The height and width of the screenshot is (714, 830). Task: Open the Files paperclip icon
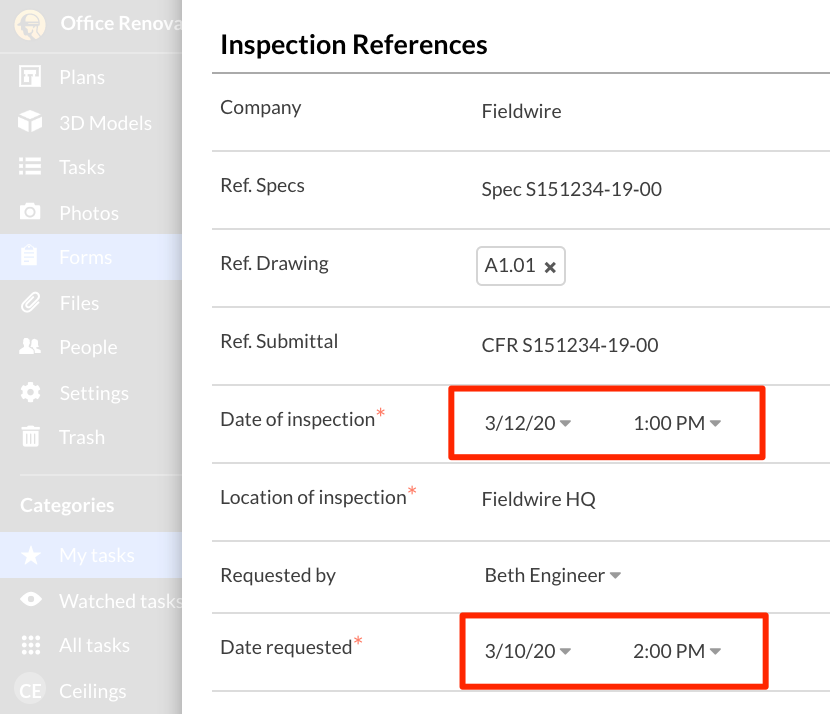pos(31,303)
